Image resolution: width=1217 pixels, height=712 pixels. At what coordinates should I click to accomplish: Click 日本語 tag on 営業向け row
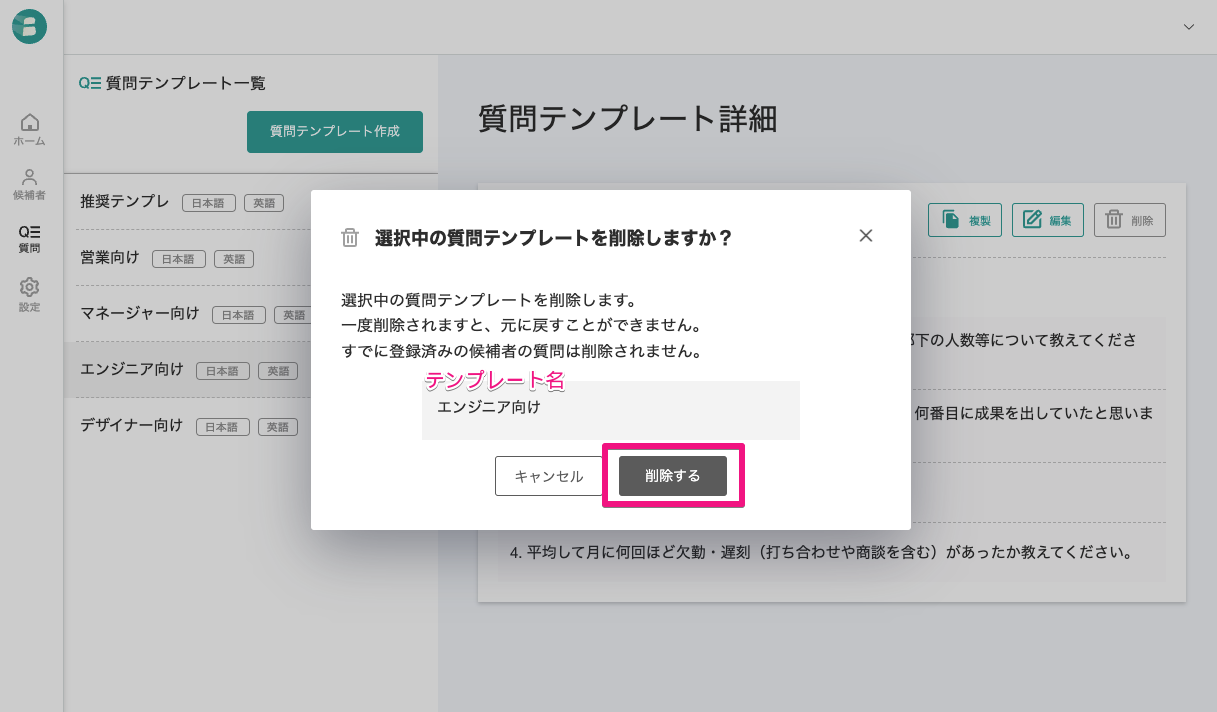click(179, 259)
